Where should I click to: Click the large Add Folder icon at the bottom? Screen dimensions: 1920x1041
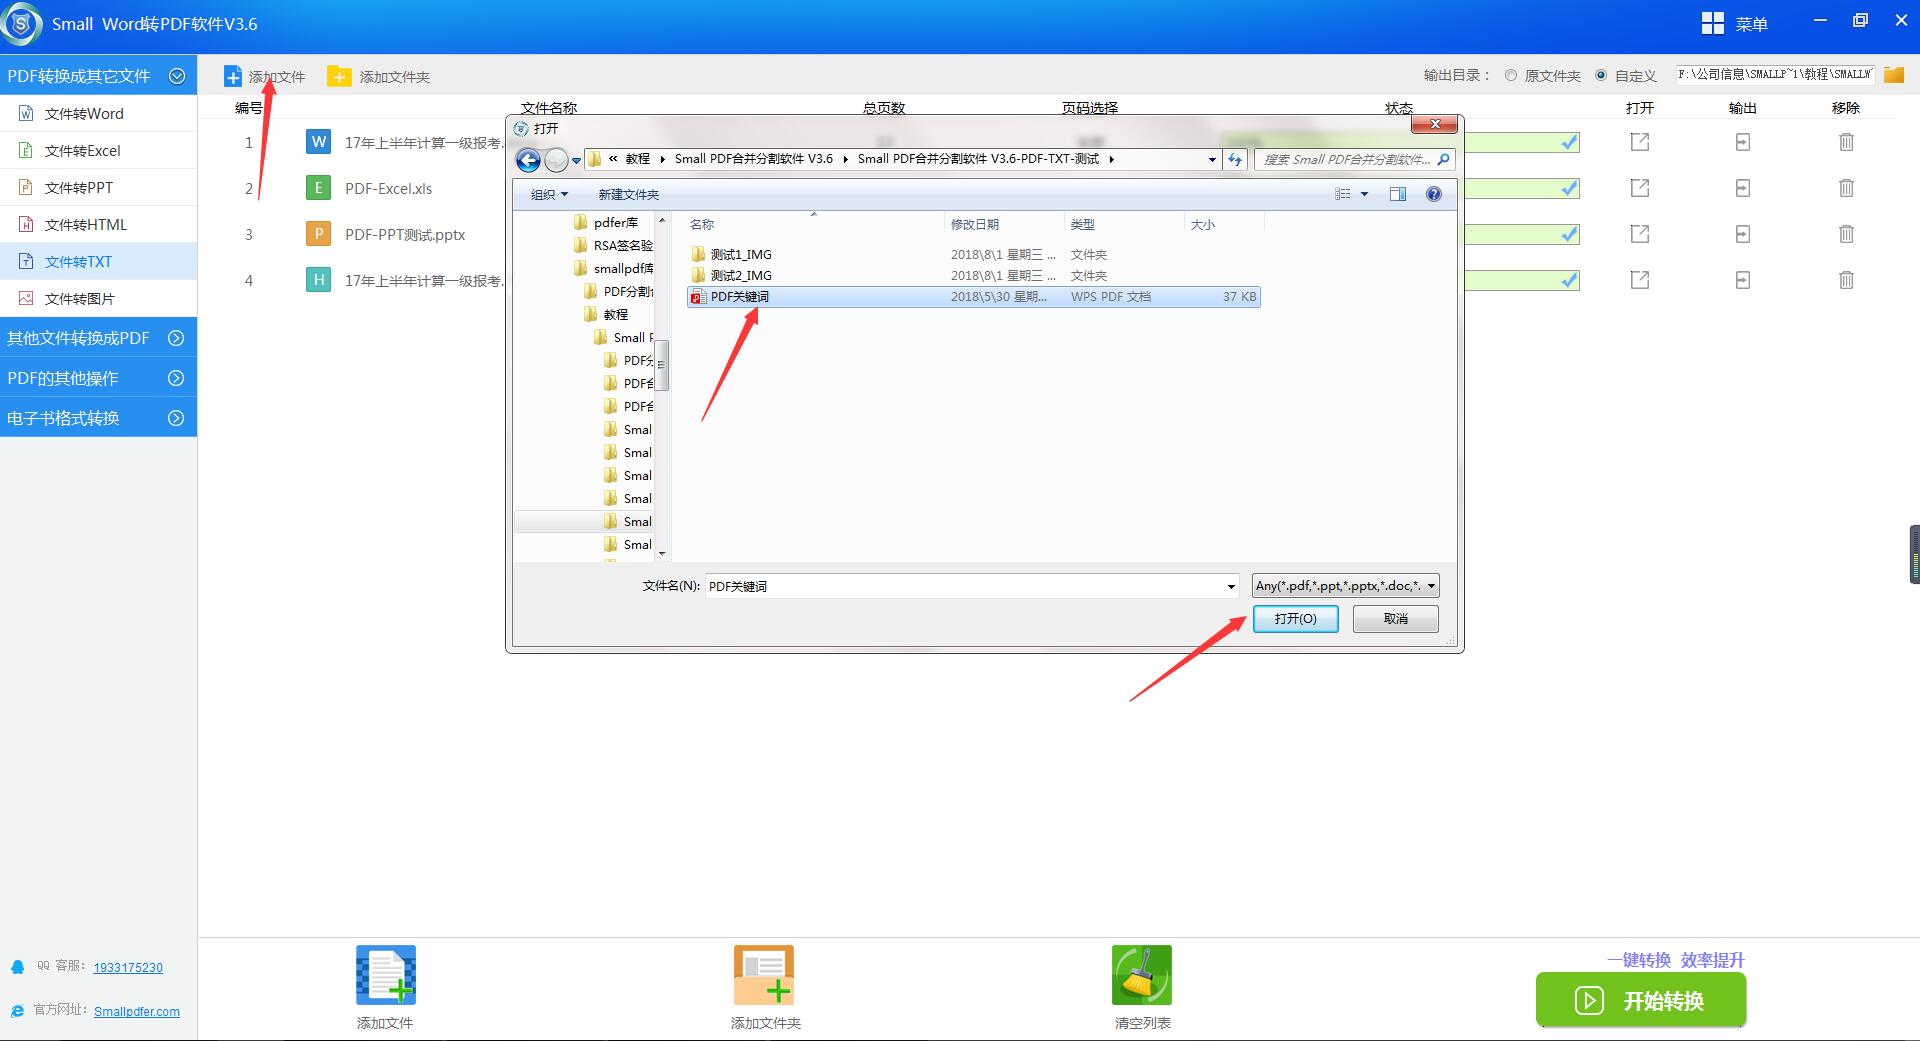click(764, 975)
